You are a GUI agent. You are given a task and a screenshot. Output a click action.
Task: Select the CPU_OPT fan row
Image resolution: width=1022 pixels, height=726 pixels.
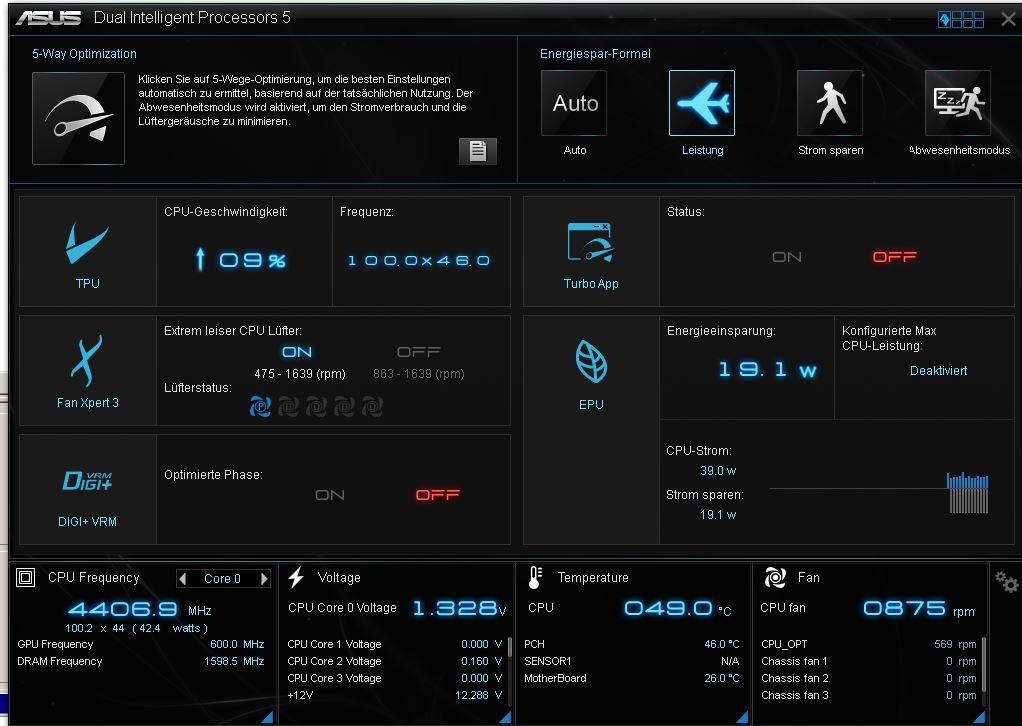tap(869, 644)
